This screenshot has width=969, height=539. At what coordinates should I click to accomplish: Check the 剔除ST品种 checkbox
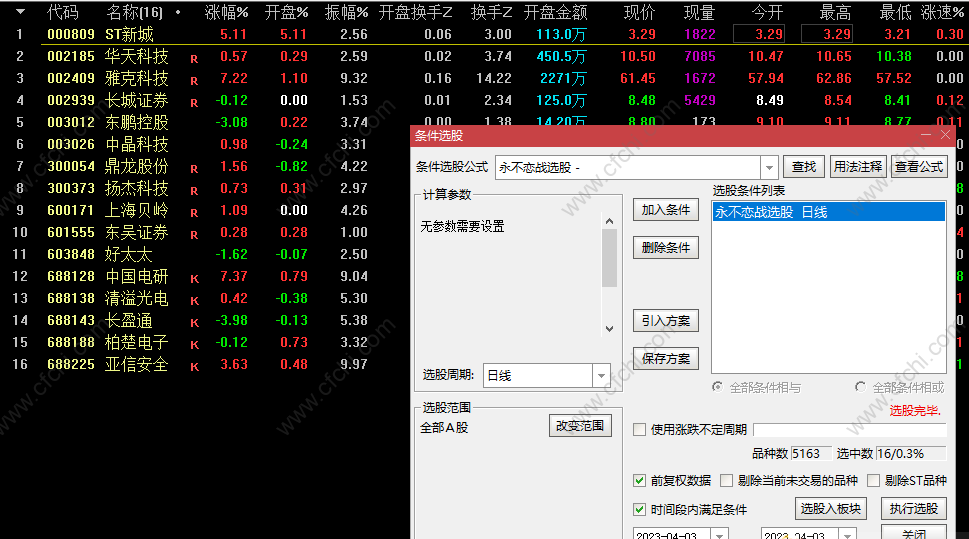coord(874,480)
